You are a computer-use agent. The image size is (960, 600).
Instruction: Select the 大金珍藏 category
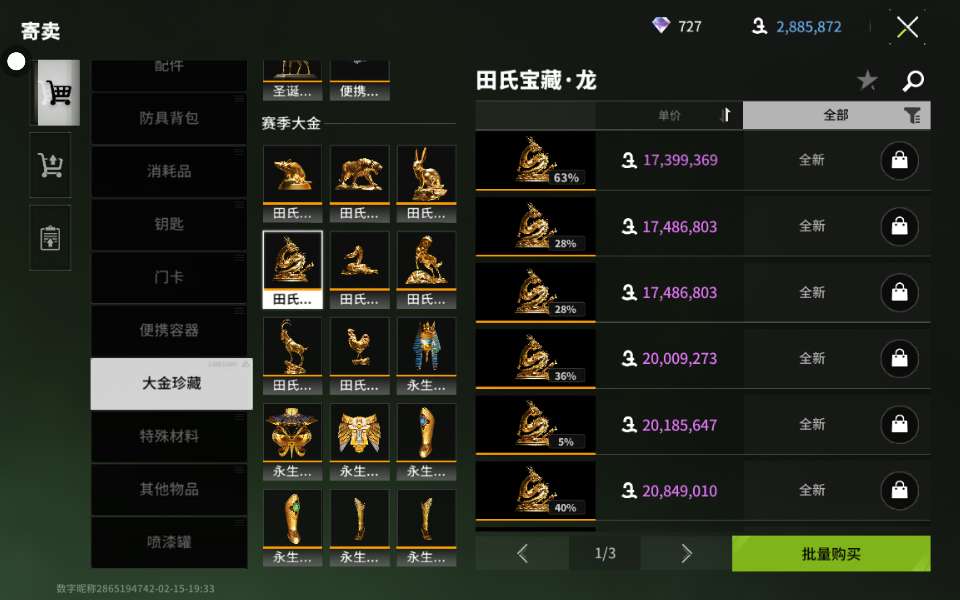(x=171, y=384)
